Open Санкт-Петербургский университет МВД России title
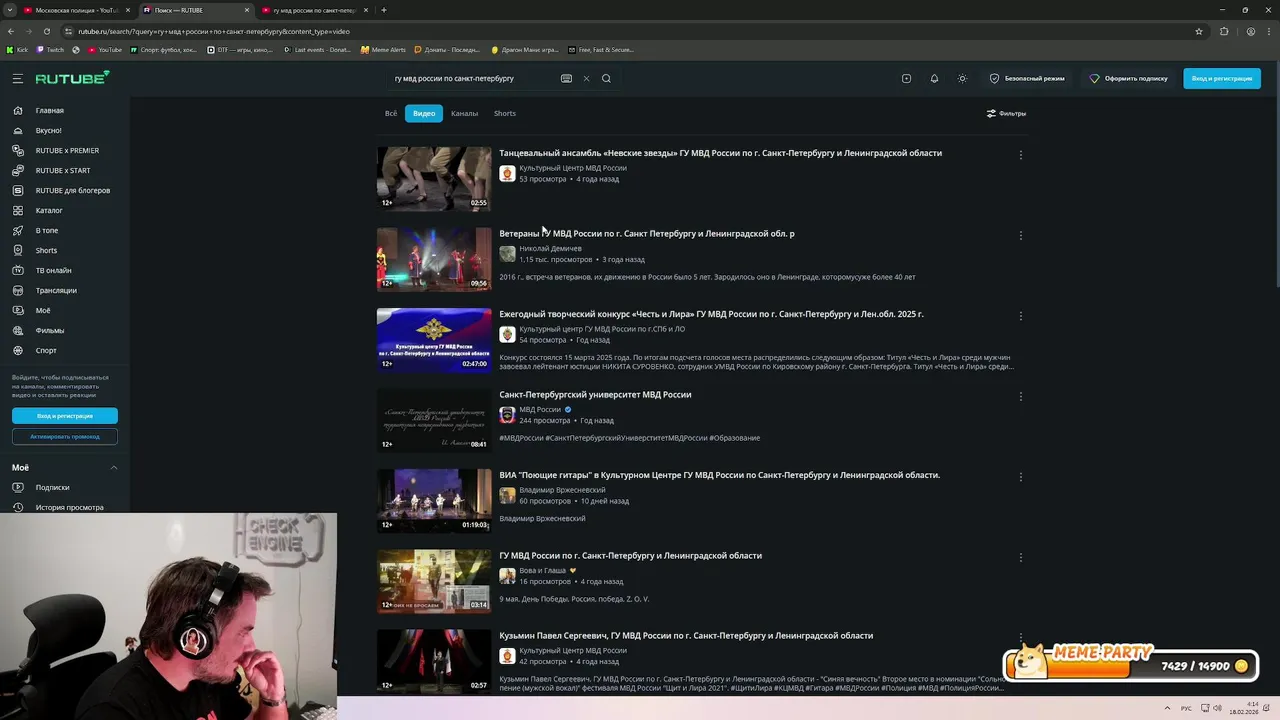Screen dimensions: 1280x720 coord(595,395)
